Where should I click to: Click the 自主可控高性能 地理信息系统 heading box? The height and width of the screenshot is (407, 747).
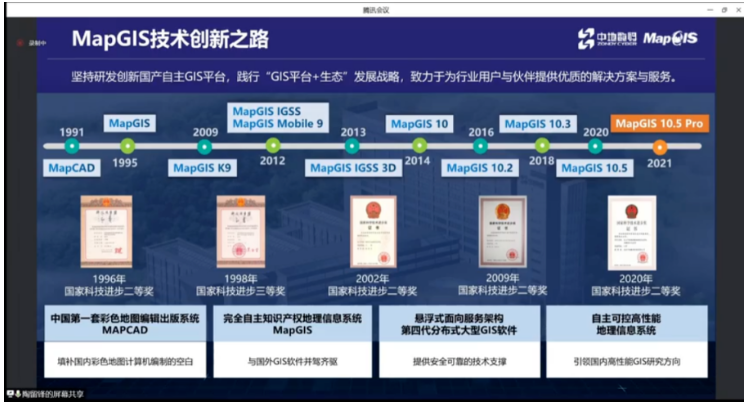point(626,324)
